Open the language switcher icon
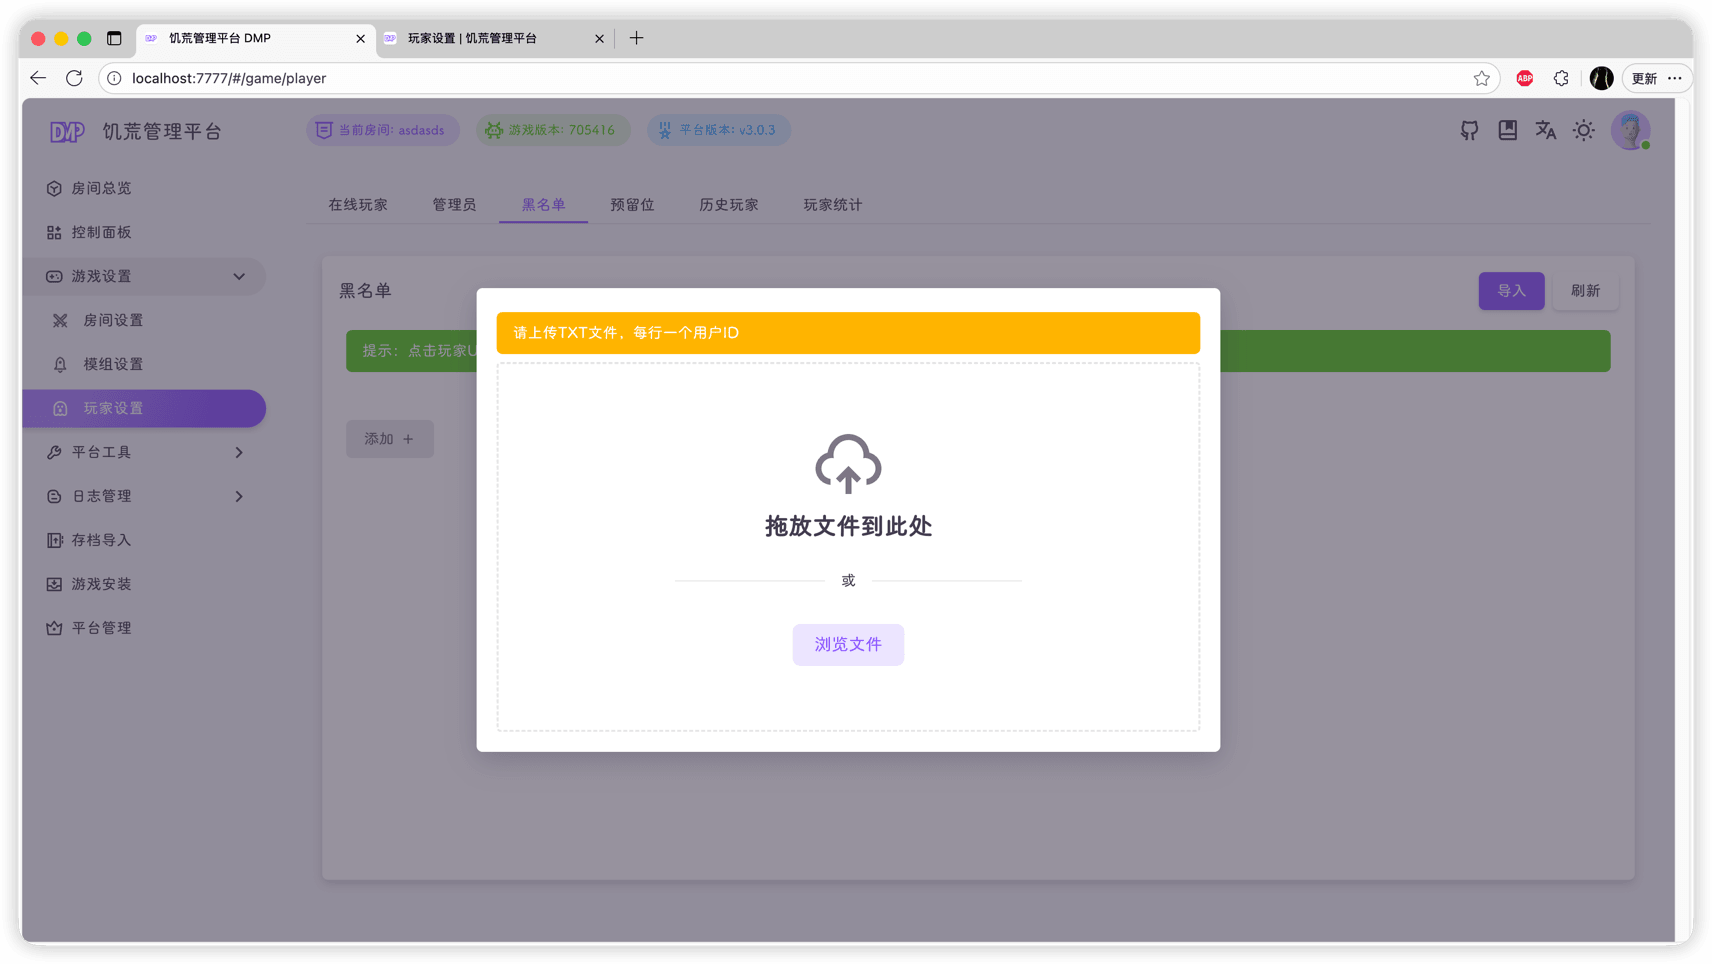This screenshot has width=1712, height=964. click(x=1545, y=130)
